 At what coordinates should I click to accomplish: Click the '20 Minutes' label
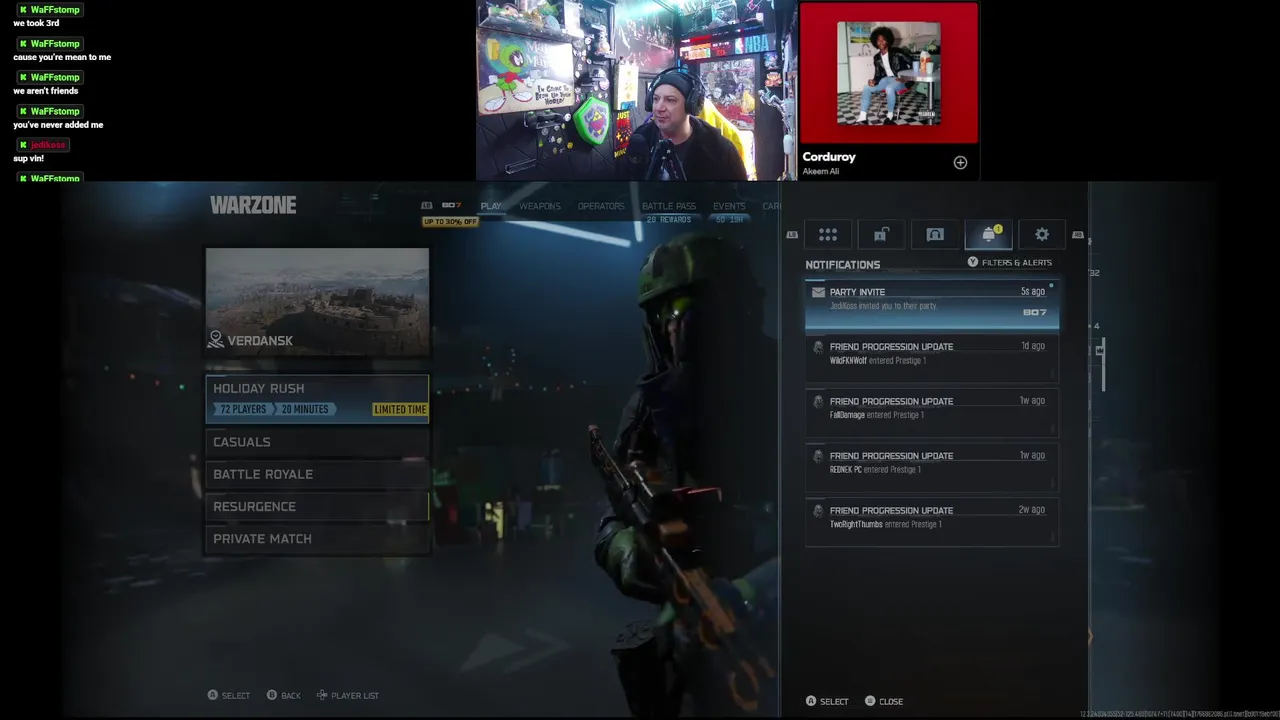pos(305,409)
